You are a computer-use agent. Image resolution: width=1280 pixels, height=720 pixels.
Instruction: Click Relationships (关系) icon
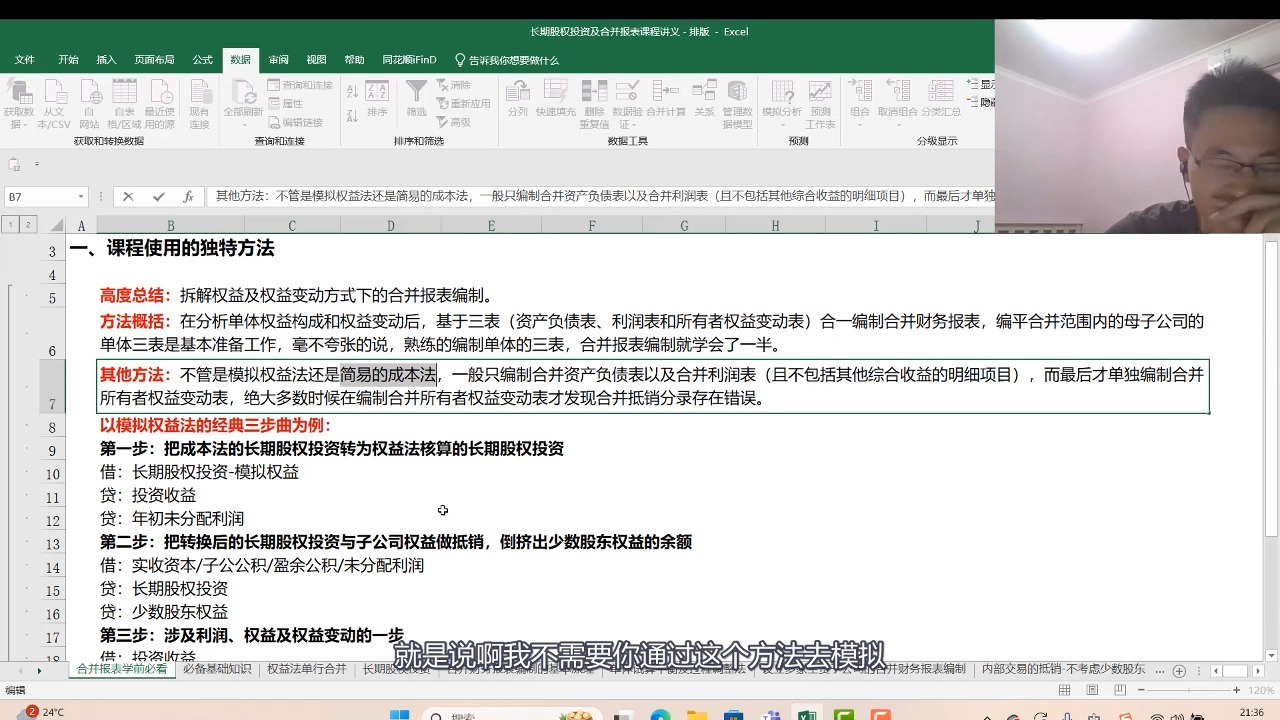pyautogui.click(x=704, y=99)
